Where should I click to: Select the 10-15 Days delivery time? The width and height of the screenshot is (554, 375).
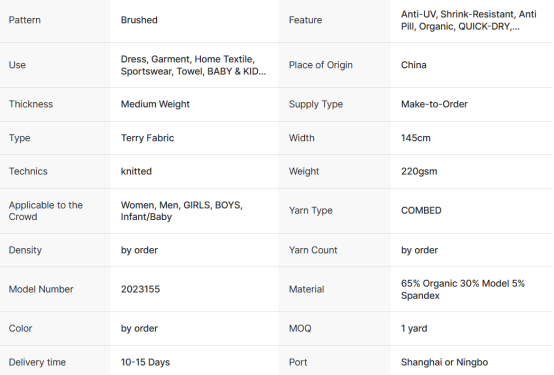pos(145,362)
